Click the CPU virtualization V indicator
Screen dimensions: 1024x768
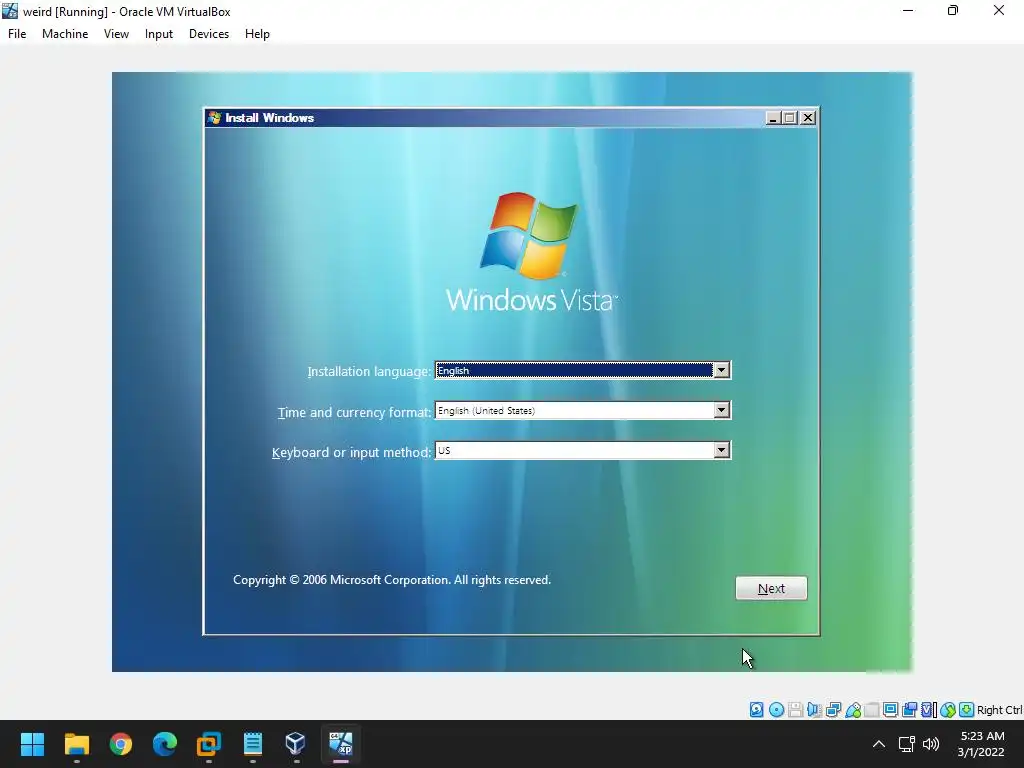(x=928, y=710)
